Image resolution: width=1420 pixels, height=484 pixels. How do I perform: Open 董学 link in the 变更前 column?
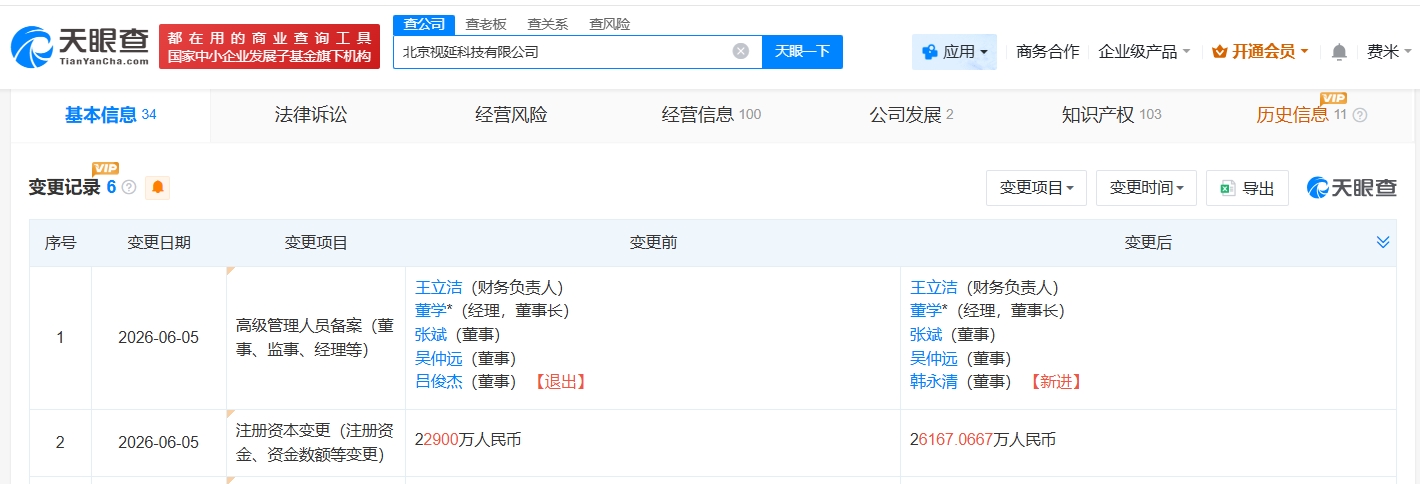tap(430, 311)
